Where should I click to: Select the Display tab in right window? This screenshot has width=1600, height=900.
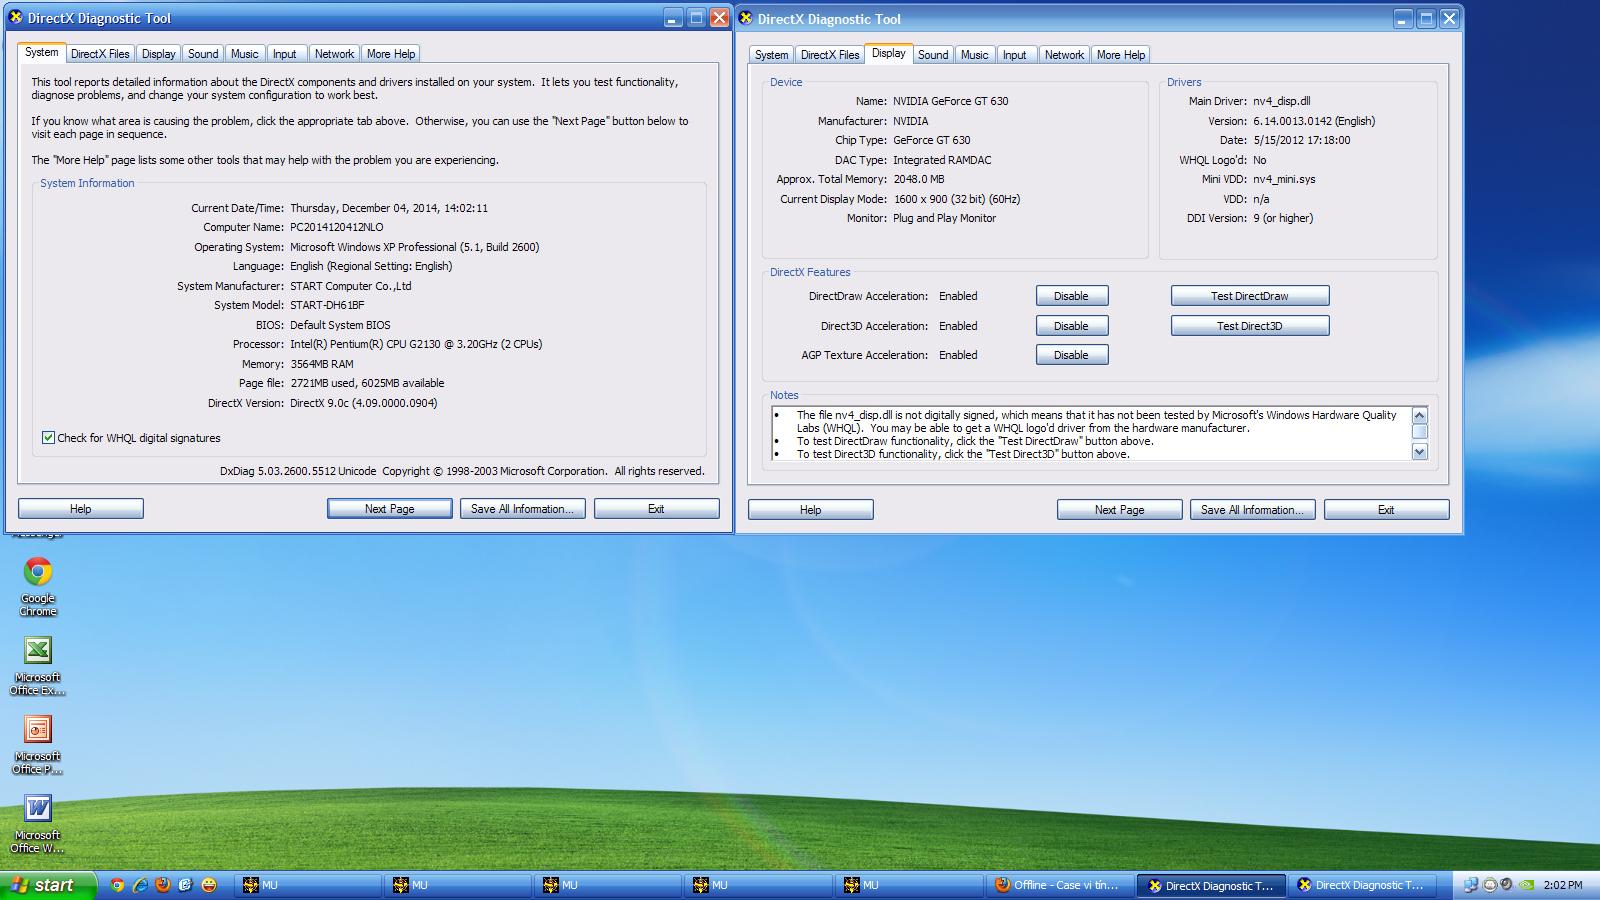coord(888,53)
